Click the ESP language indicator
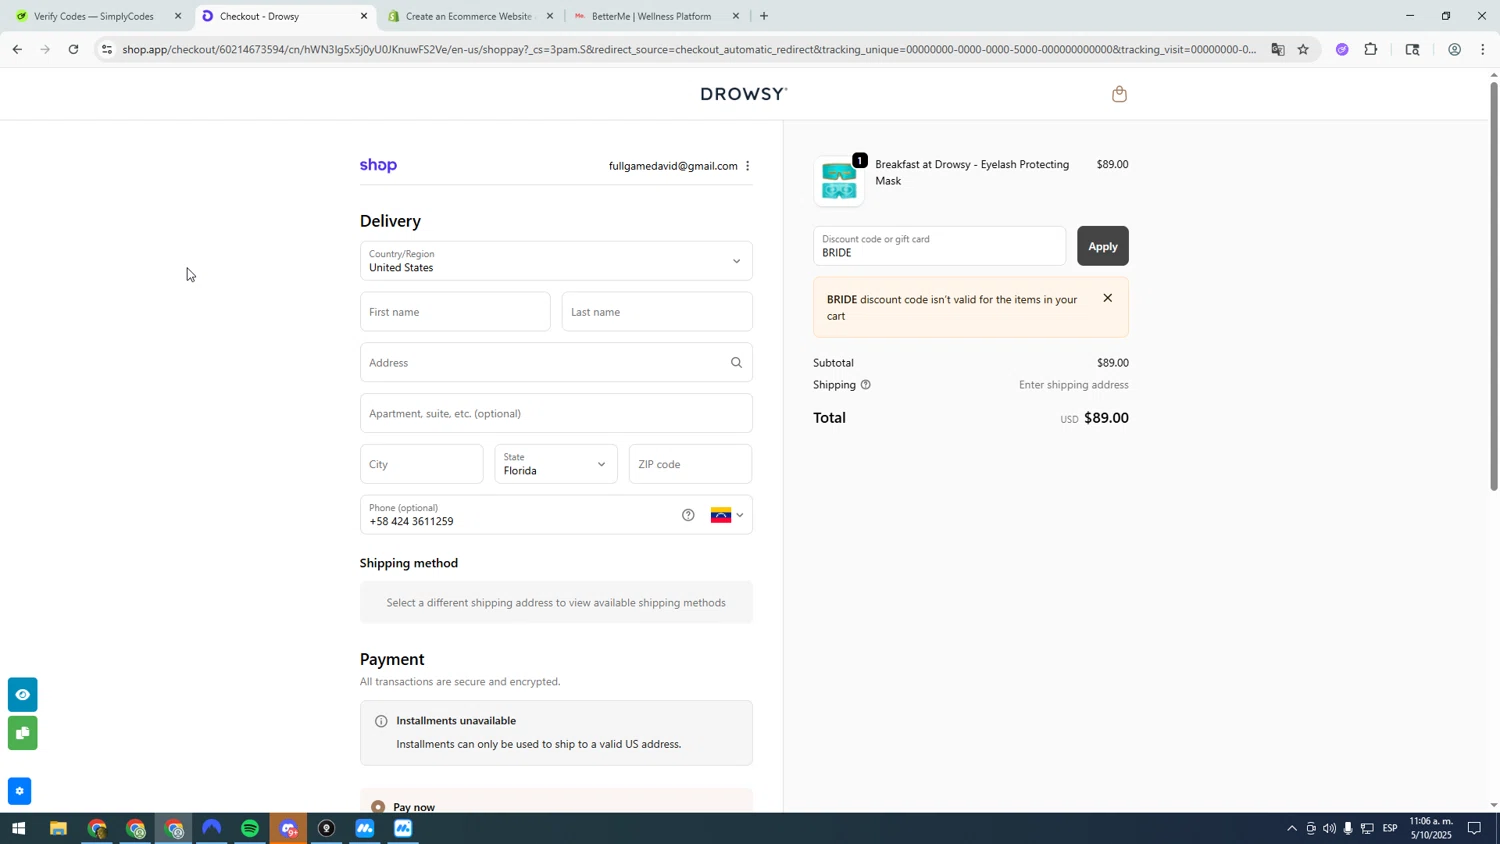 1390,828
